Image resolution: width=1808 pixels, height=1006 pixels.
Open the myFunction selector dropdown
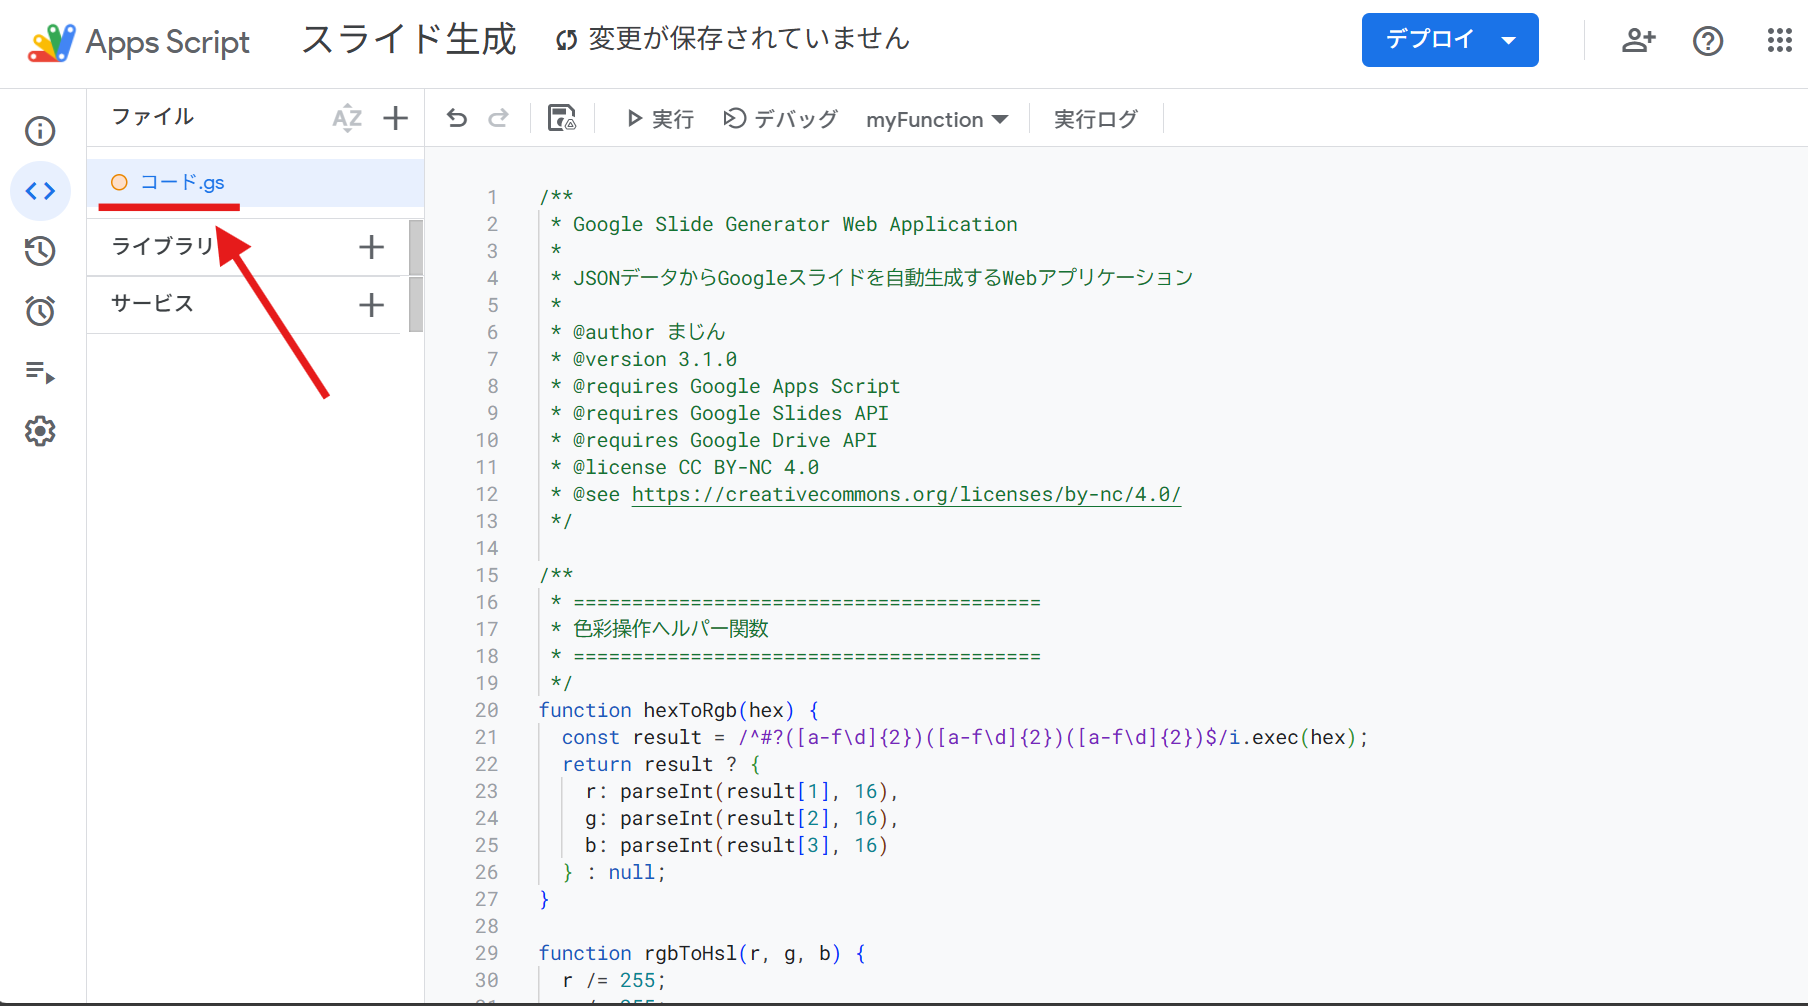coord(936,120)
